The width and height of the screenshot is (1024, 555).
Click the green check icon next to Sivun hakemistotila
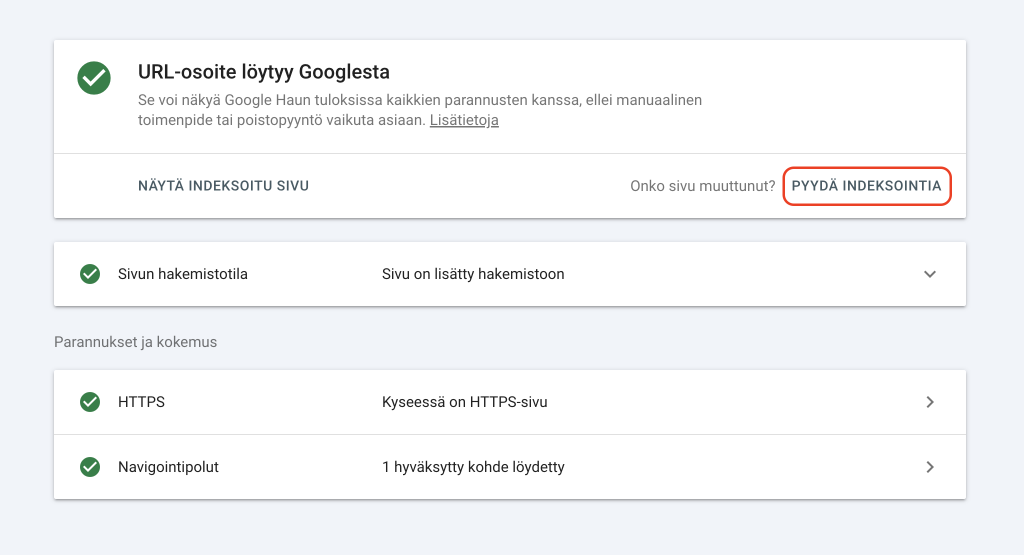coord(90,274)
